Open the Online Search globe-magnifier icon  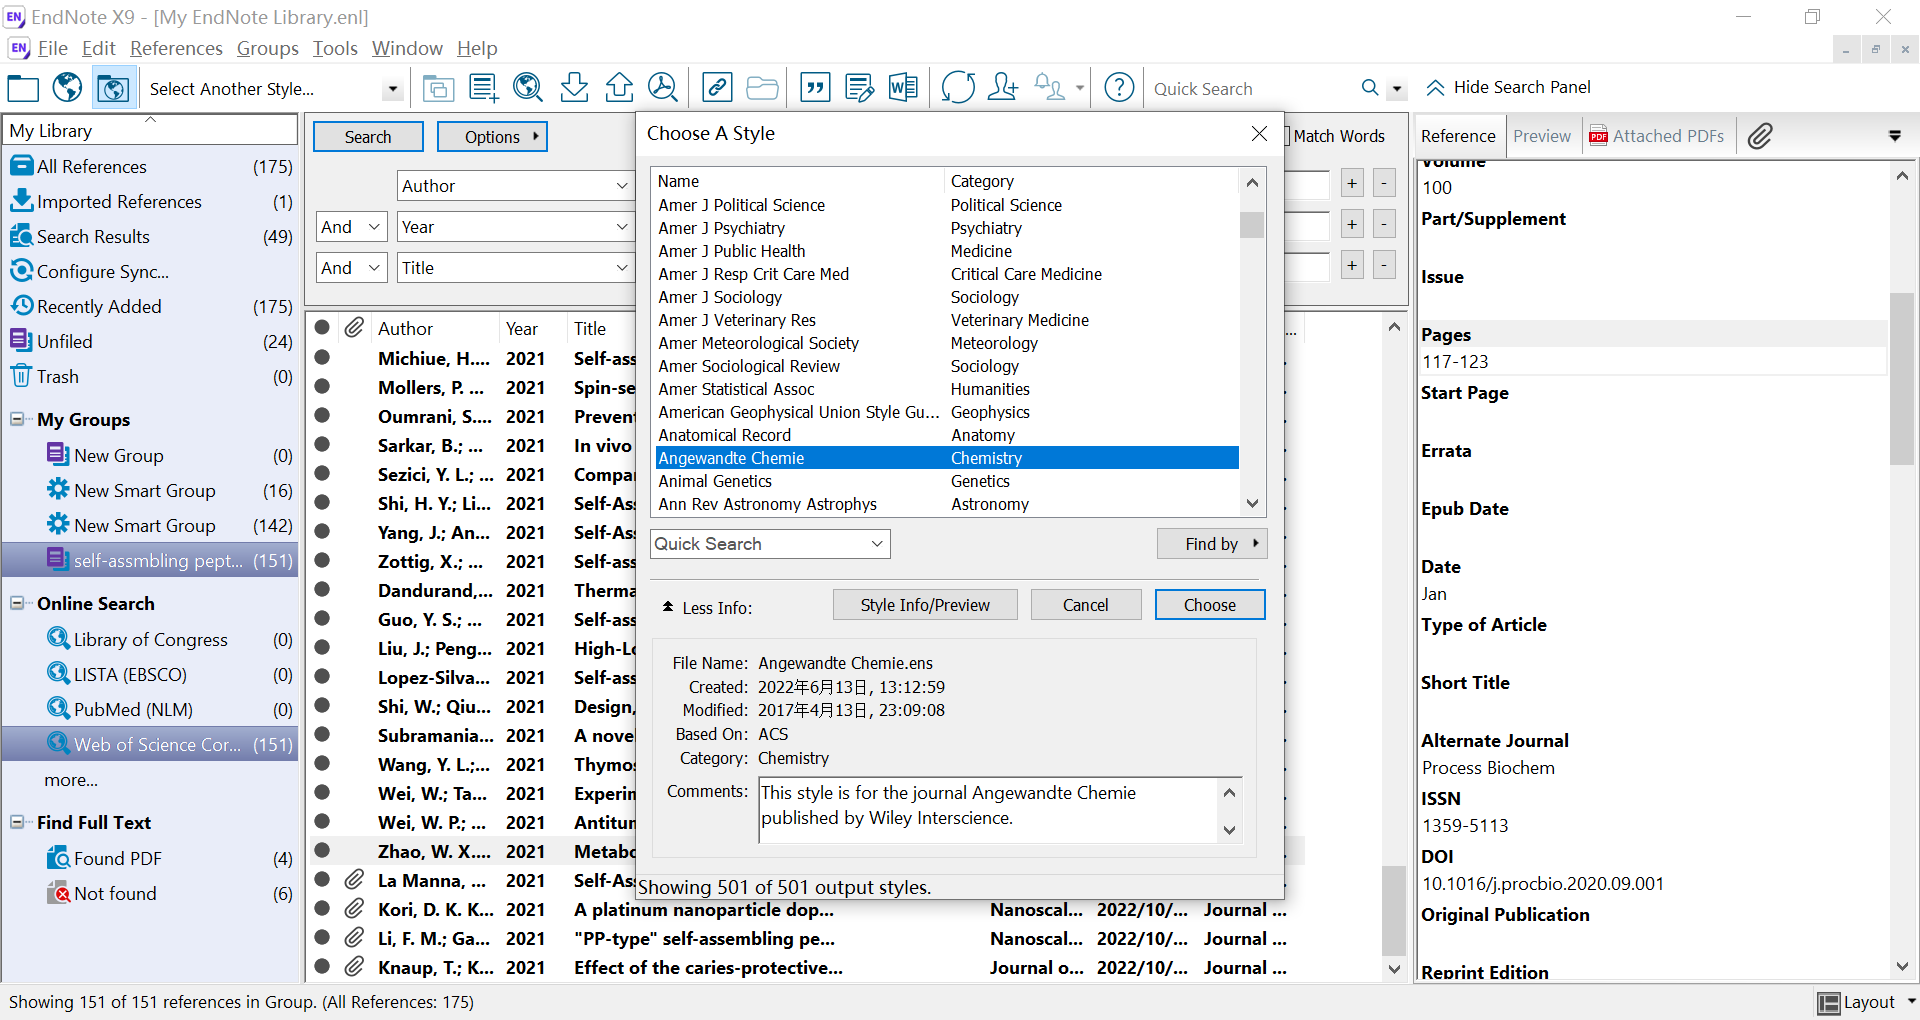click(x=527, y=88)
